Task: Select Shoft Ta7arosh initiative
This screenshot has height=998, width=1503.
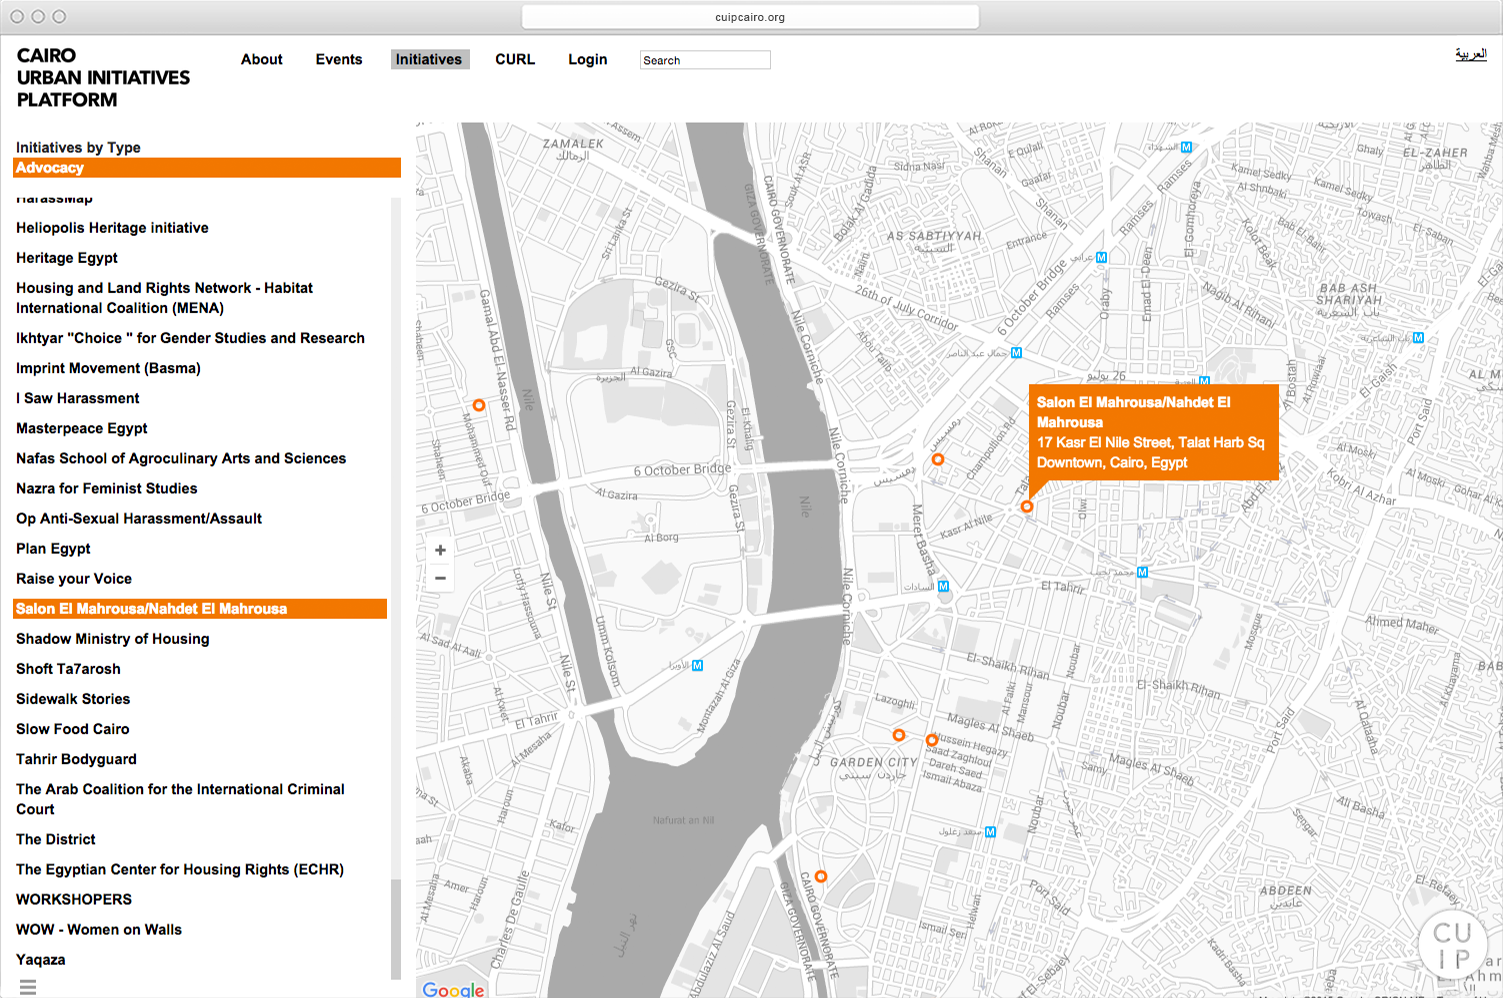Action: point(68,669)
